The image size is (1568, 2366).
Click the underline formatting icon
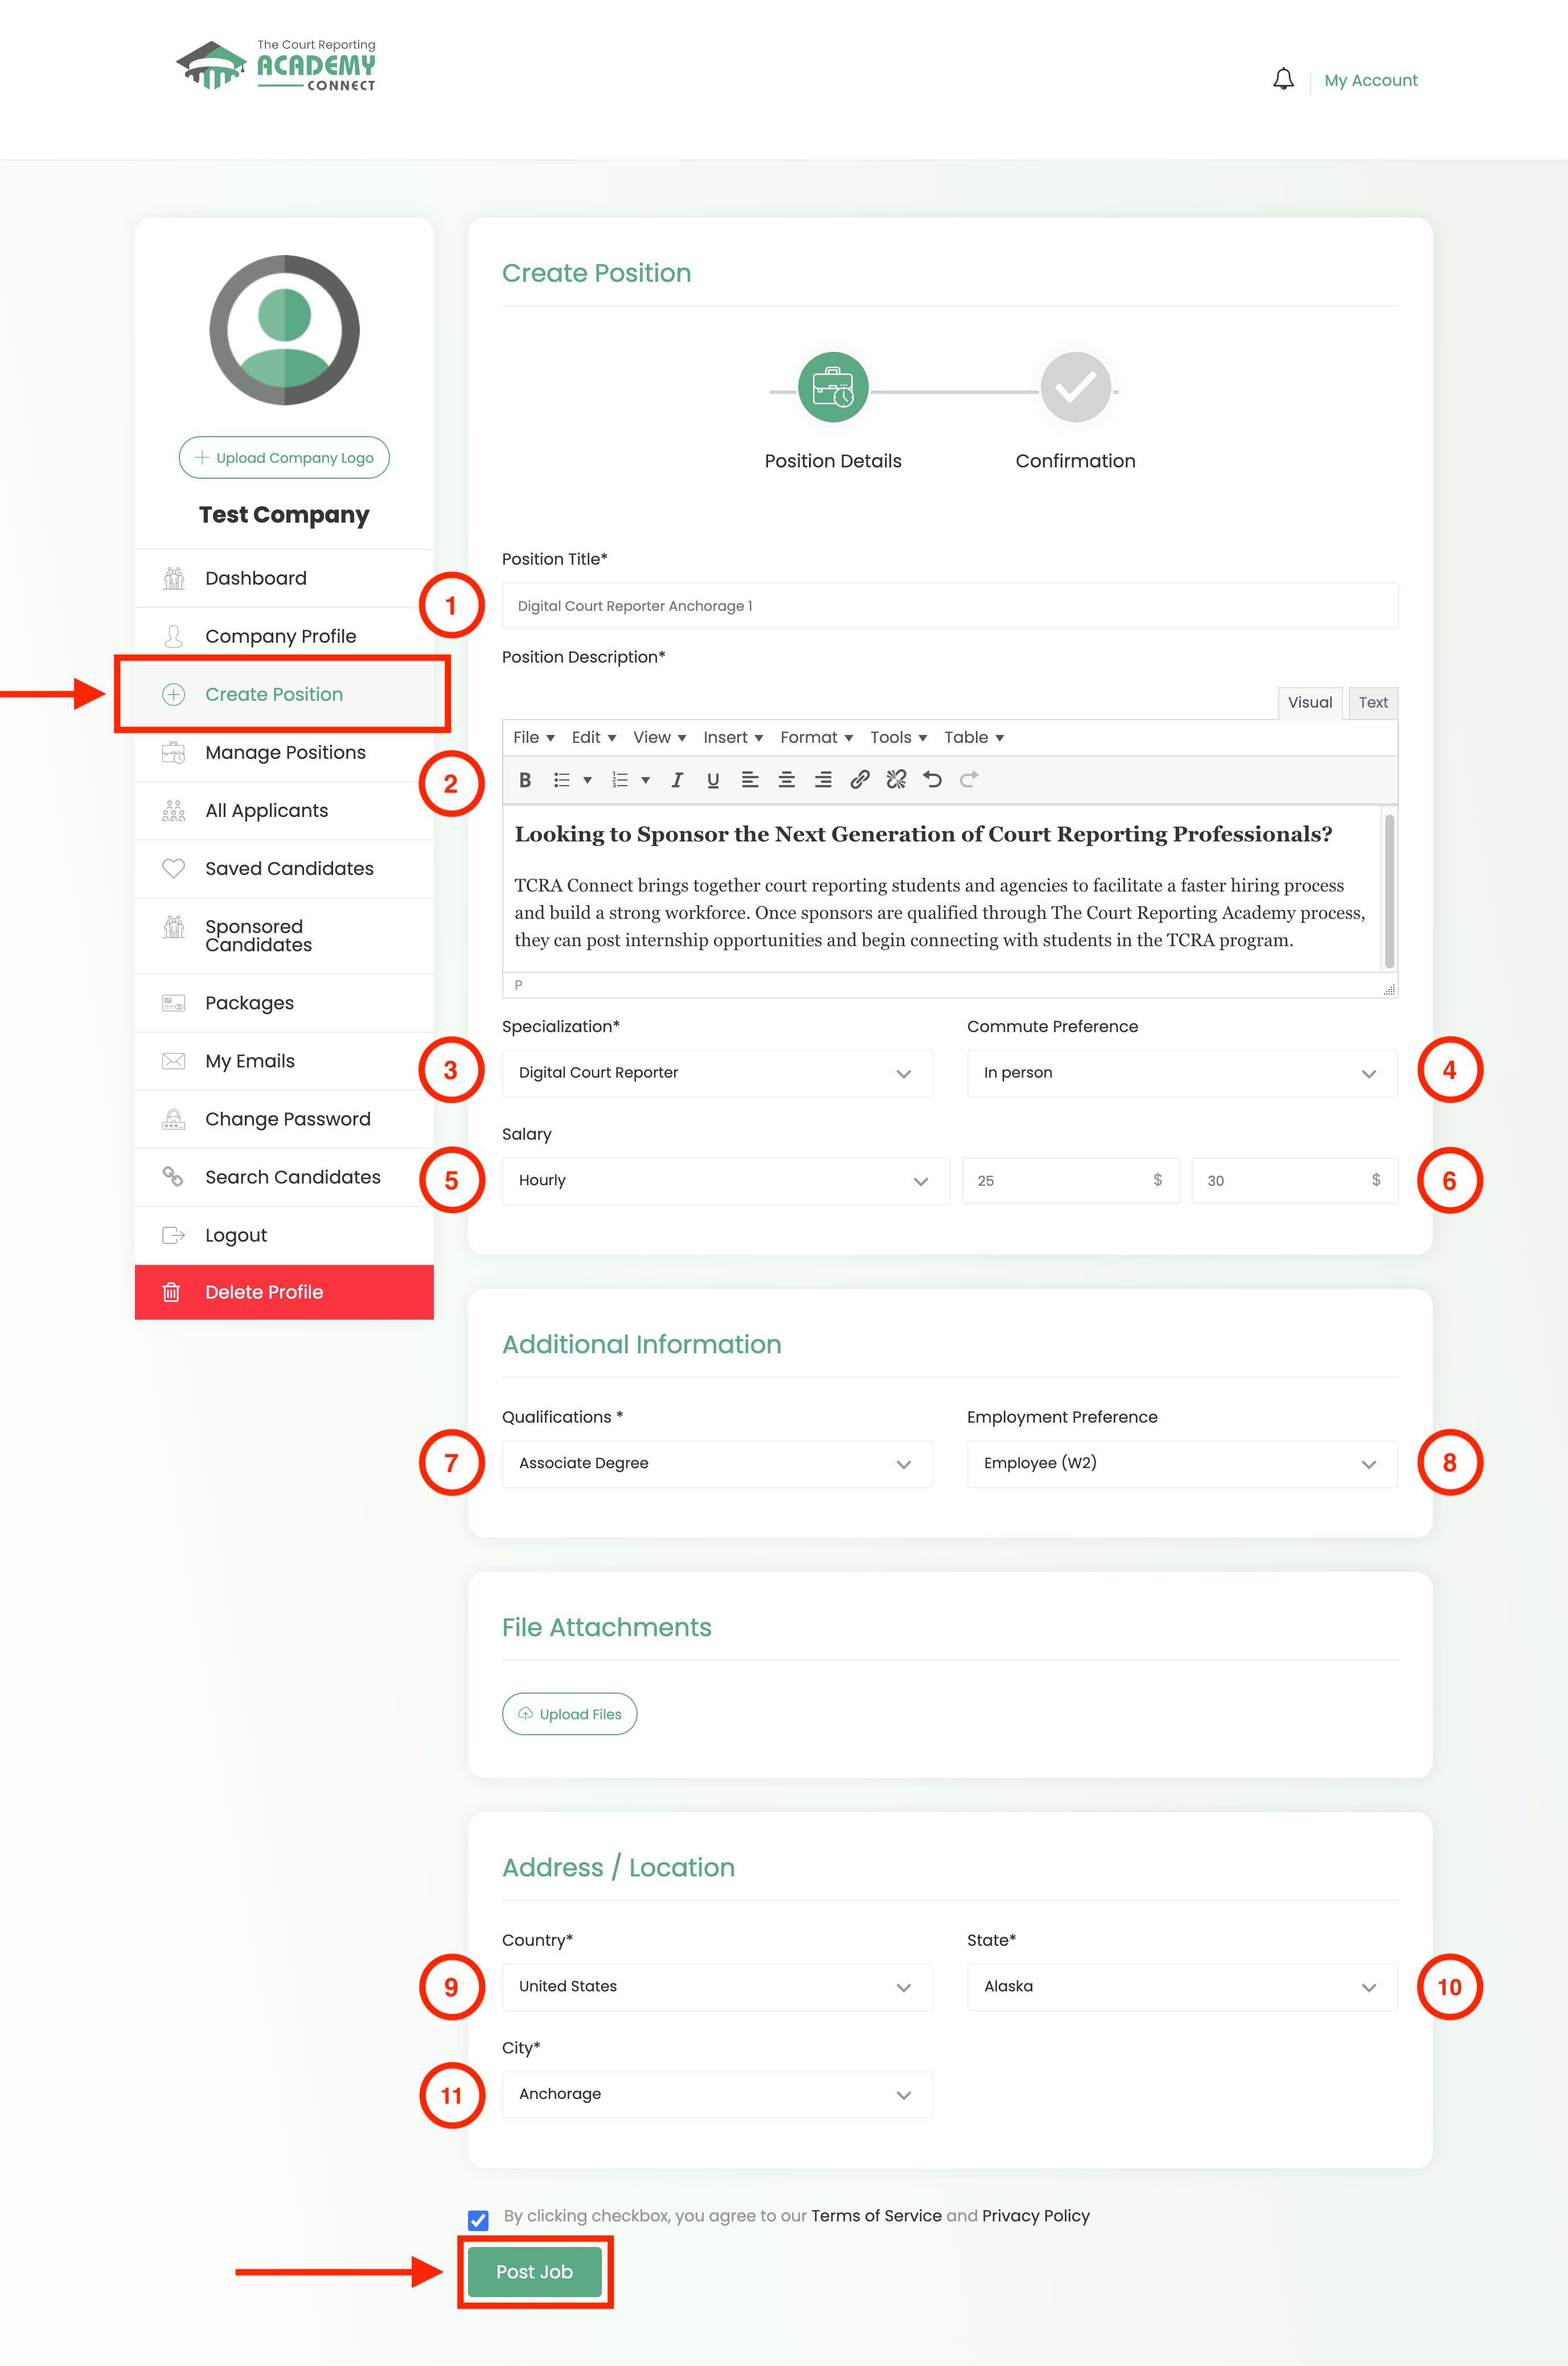(713, 780)
